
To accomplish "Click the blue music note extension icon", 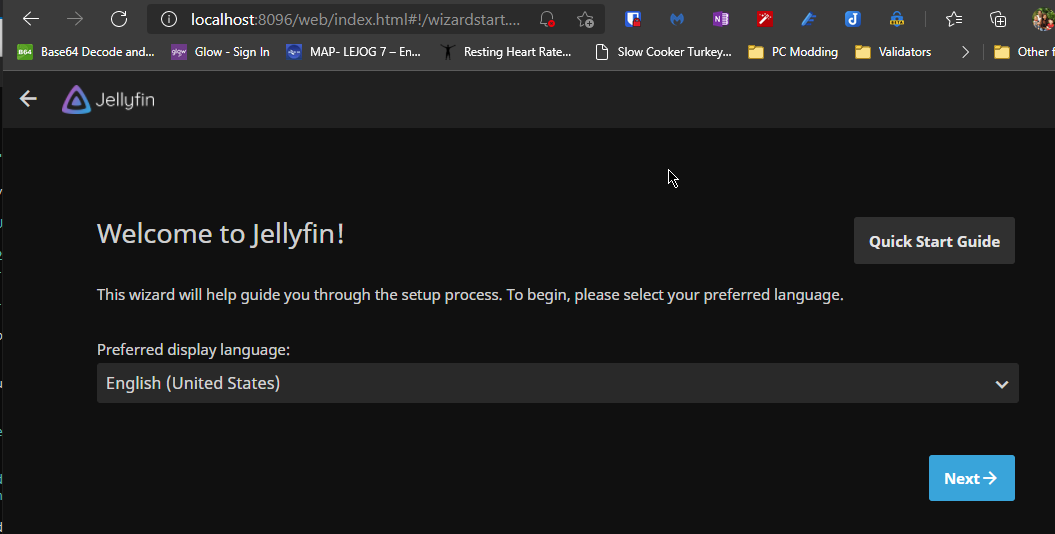I will (x=852, y=19).
